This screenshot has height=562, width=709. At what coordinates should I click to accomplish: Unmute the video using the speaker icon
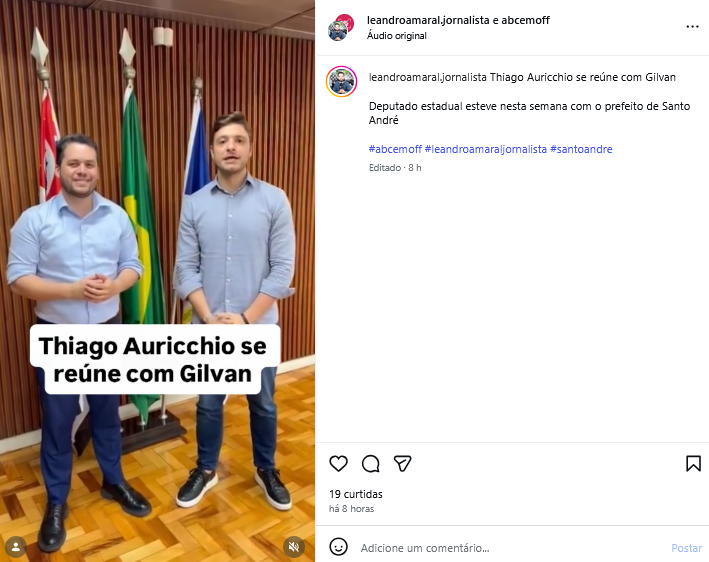[294, 547]
